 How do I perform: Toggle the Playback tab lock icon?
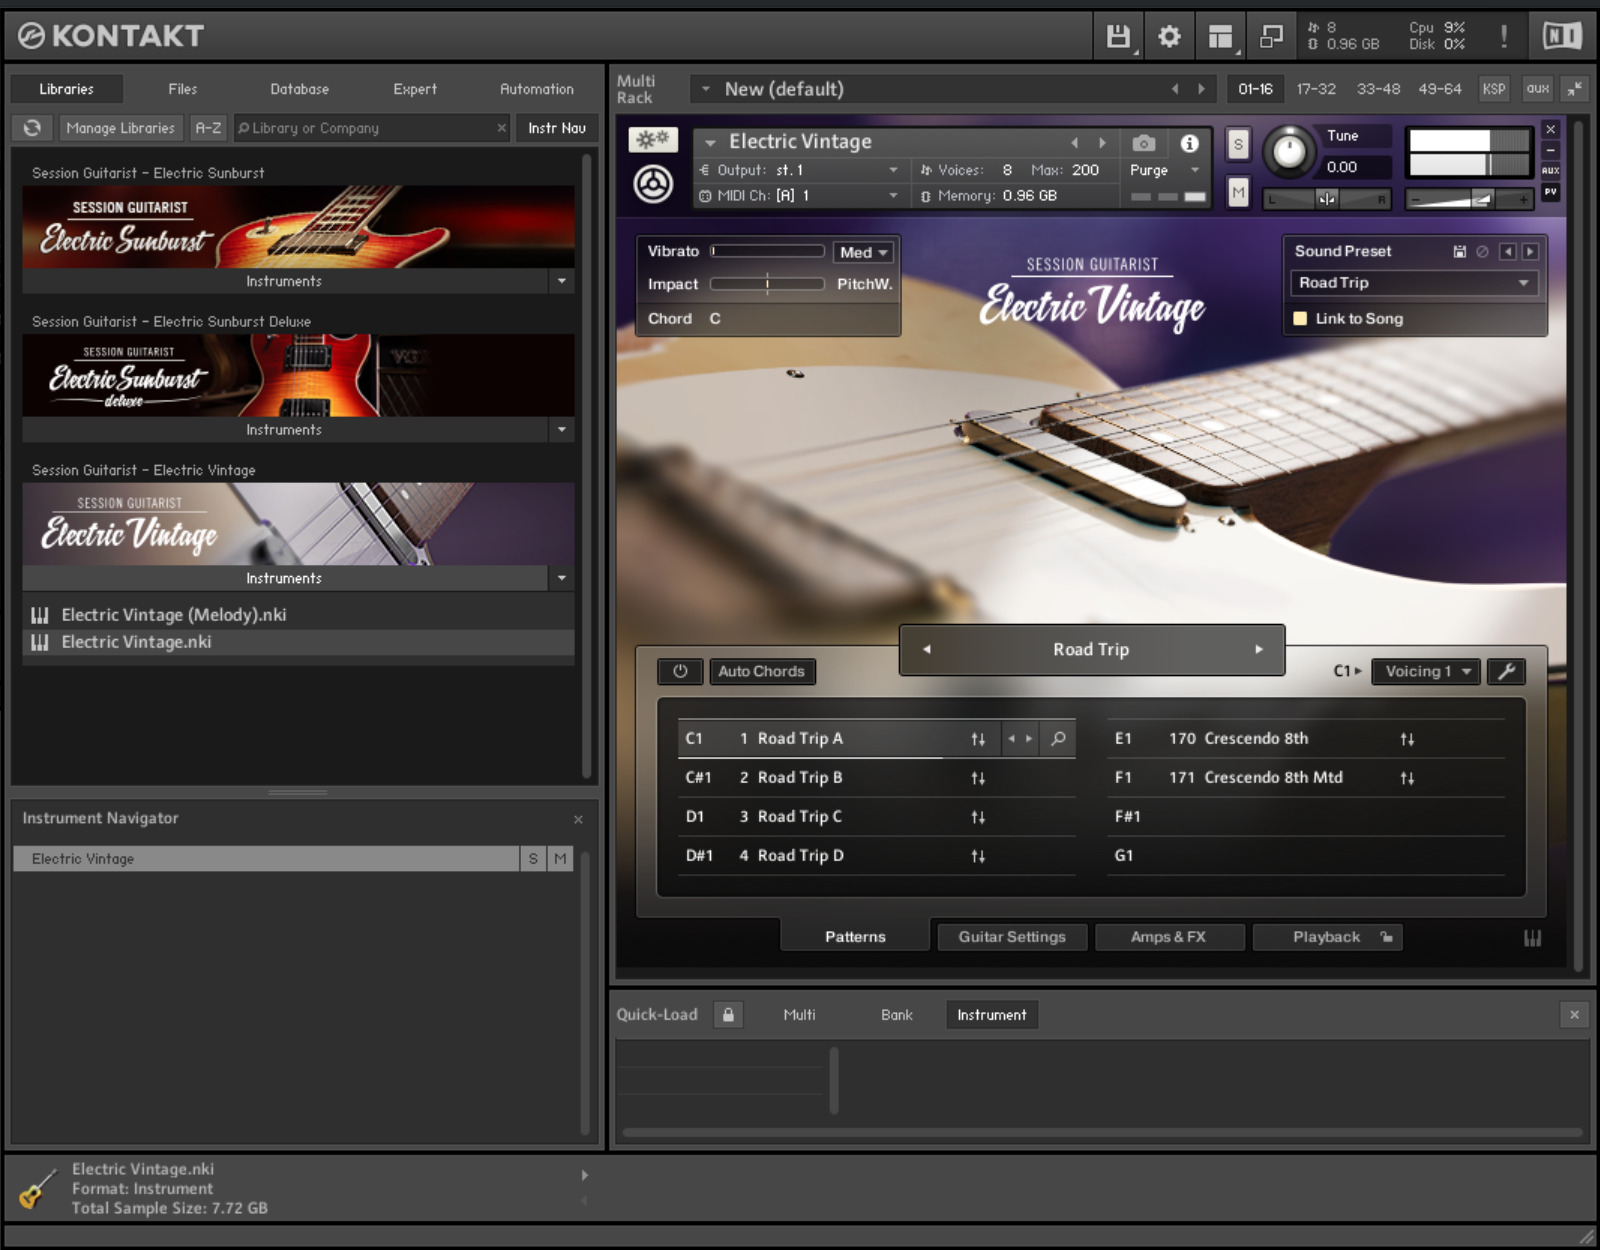[1386, 938]
